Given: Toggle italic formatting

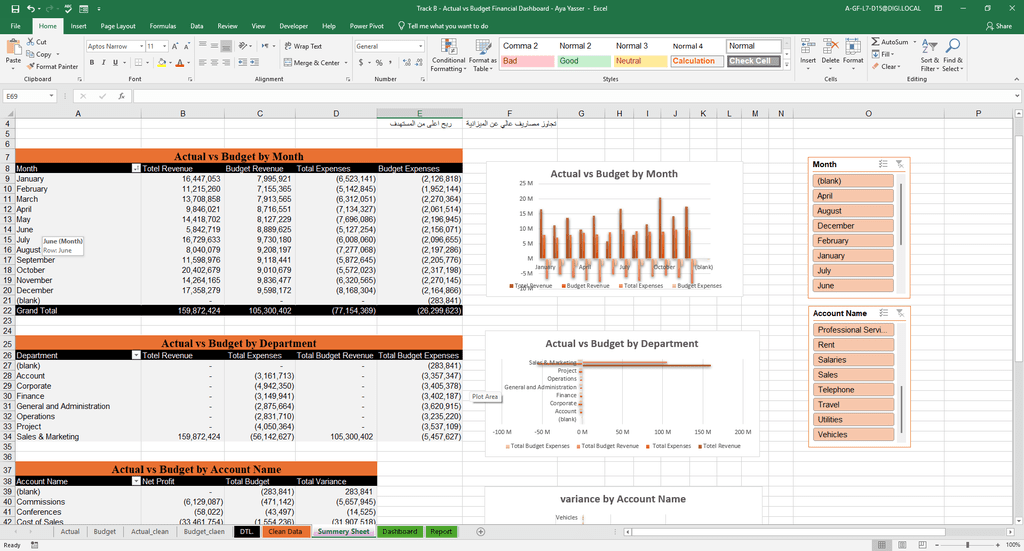Looking at the screenshot, I should pos(103,63).
